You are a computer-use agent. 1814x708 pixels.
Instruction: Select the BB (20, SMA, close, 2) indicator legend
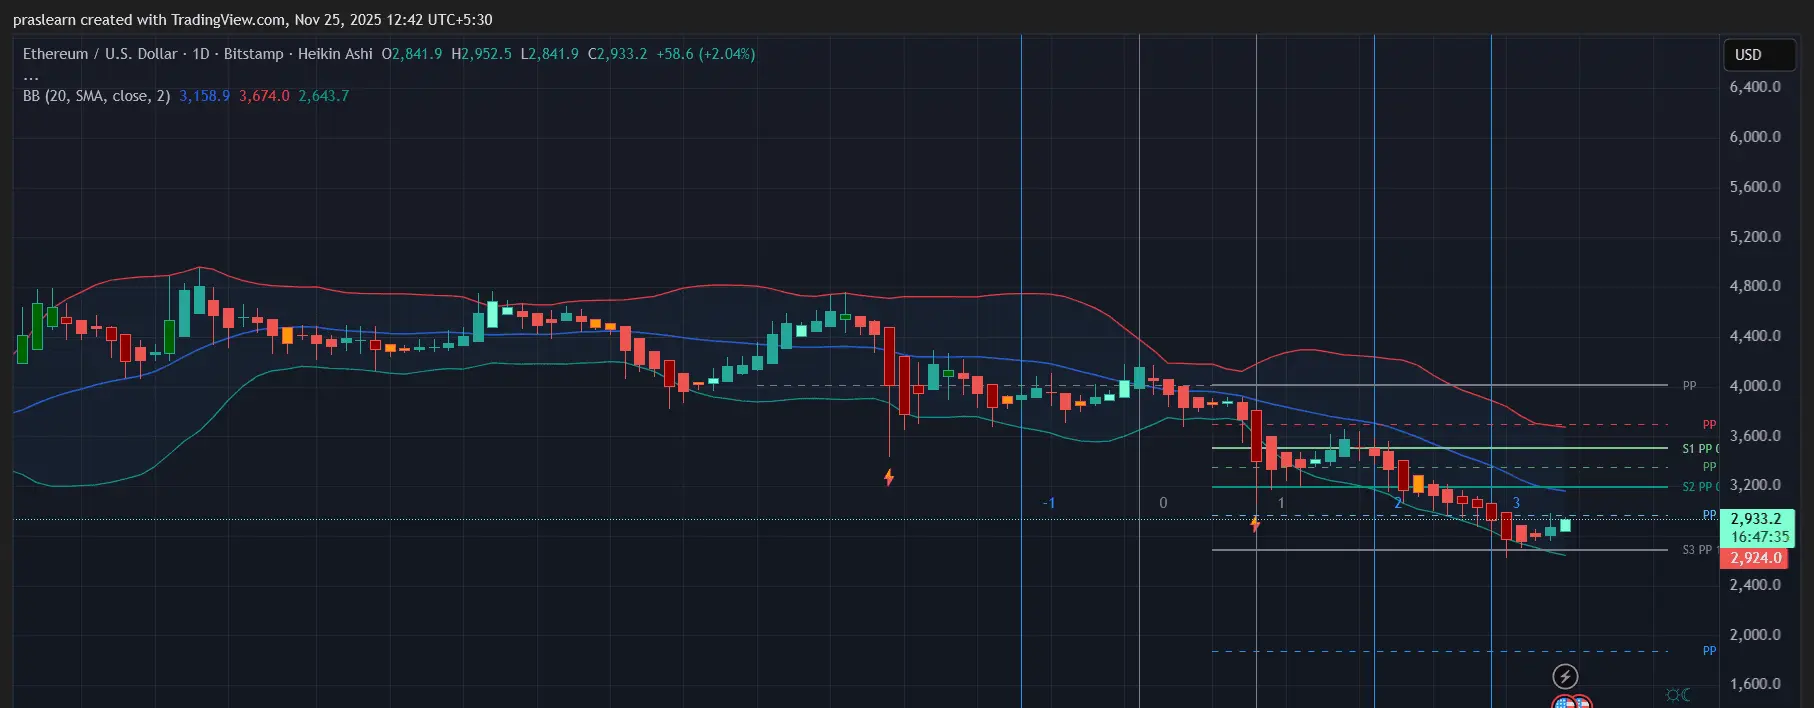[97, 96]
